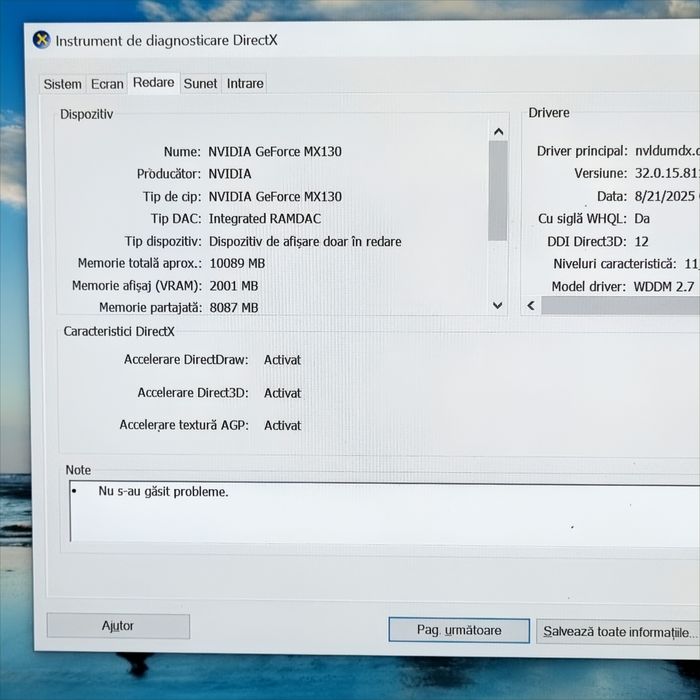The height and width of the screenshot is (700, 700).
Task: Click the Dispozitiv list scroll-up arrow
Action: click(498, 132)
